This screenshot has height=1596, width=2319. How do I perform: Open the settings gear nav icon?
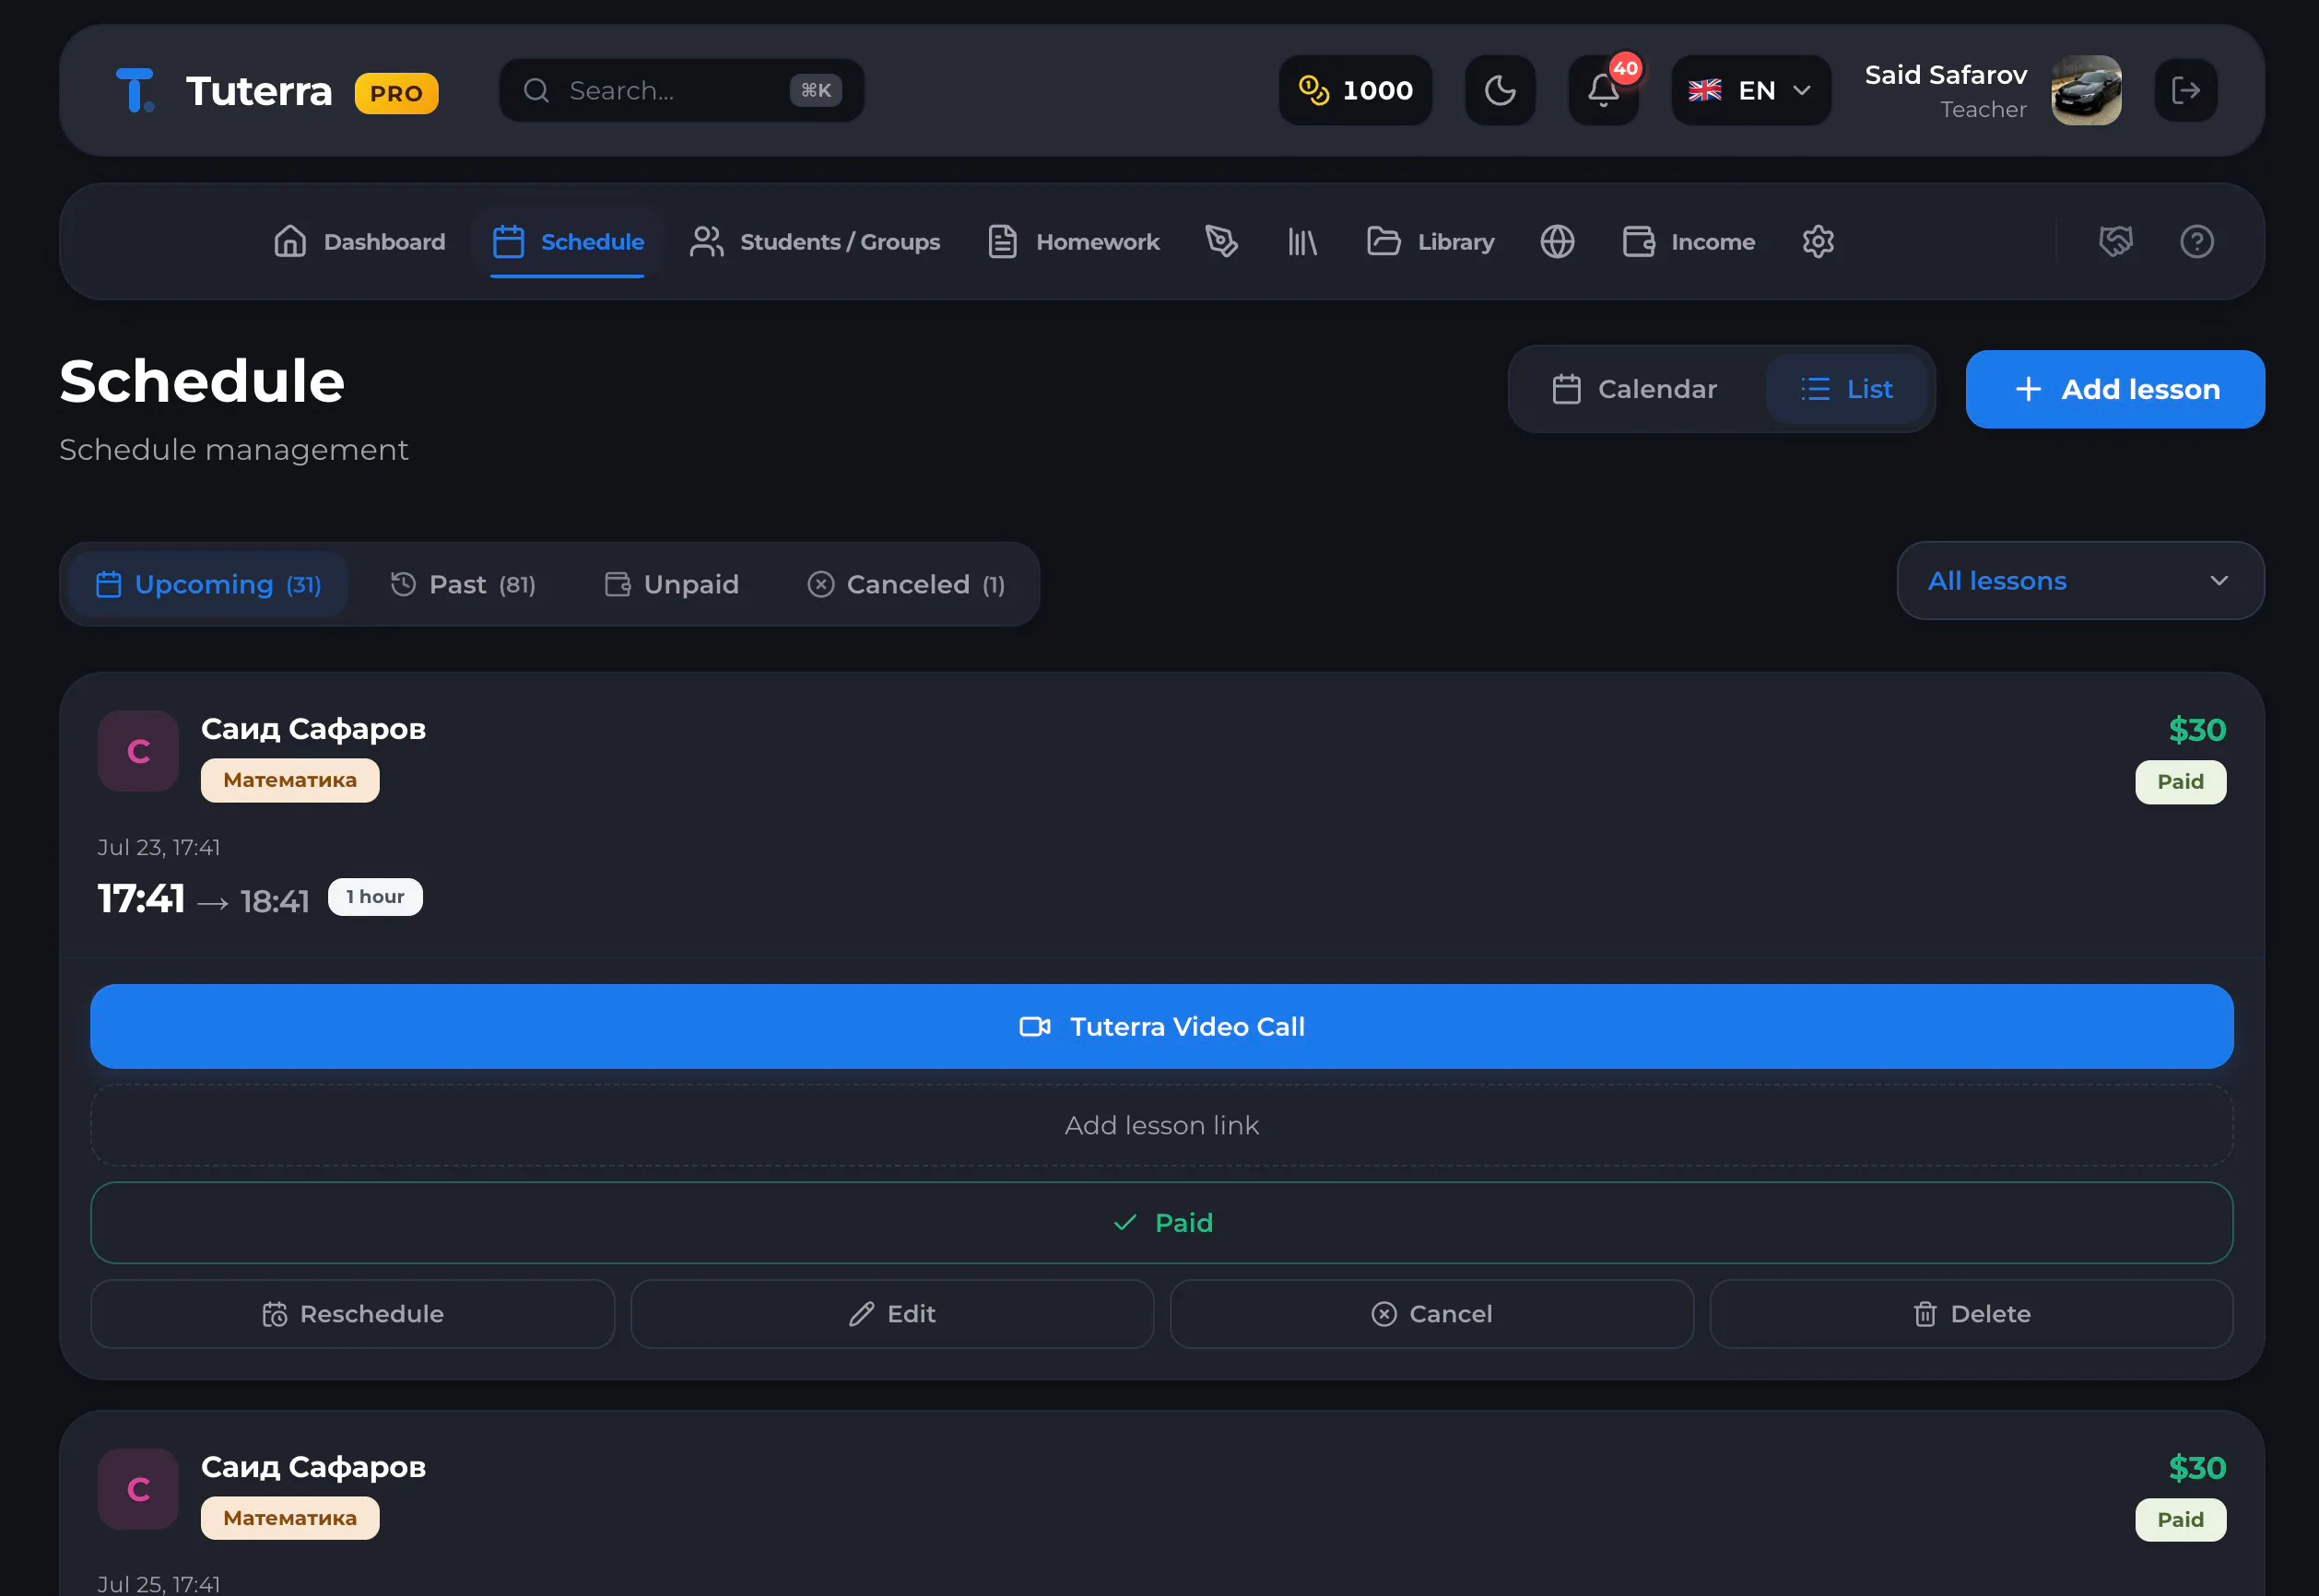pyautogui.click(x=1818, y=241)
